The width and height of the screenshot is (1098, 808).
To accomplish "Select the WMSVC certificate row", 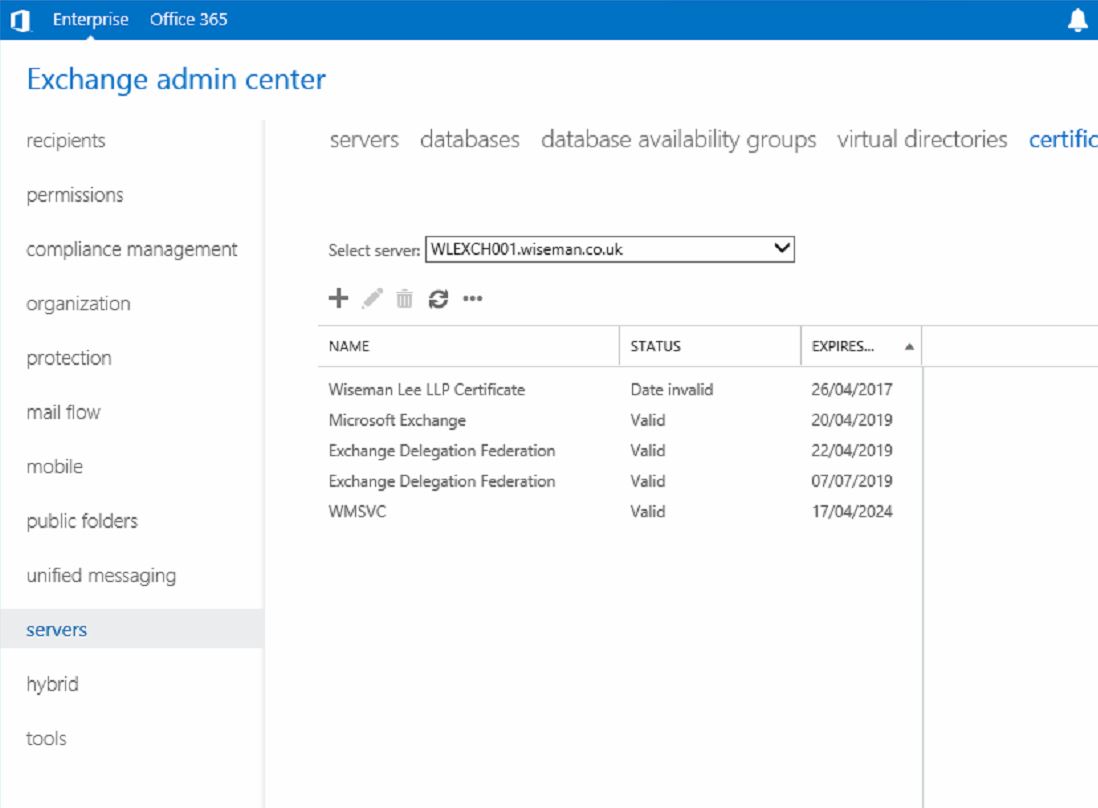I will pos(357,511).
